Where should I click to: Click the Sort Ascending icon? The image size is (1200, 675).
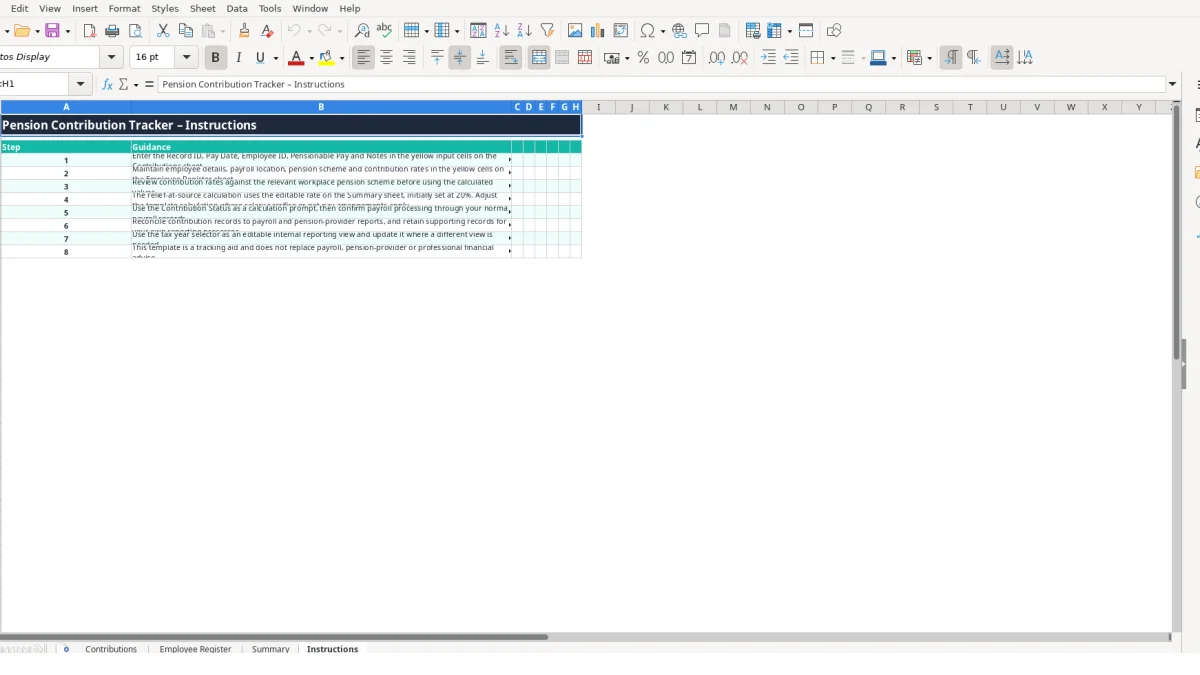tap(501, 31)
